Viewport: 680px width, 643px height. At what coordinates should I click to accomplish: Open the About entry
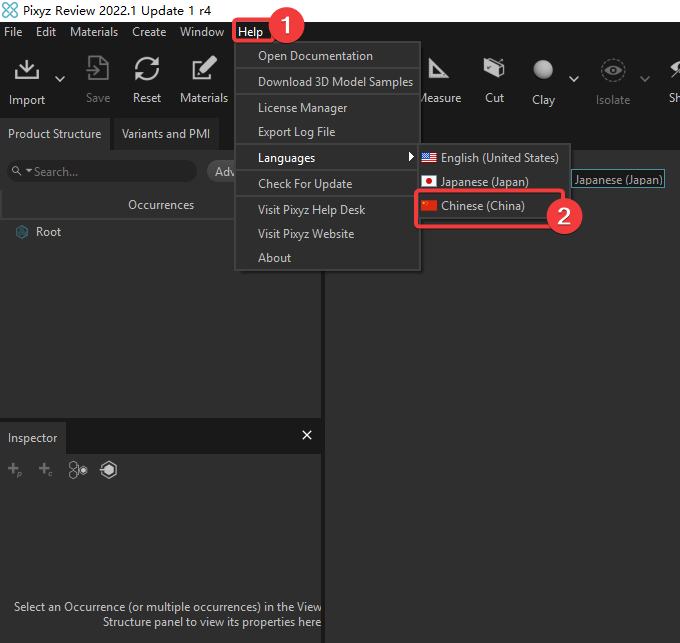328,258
